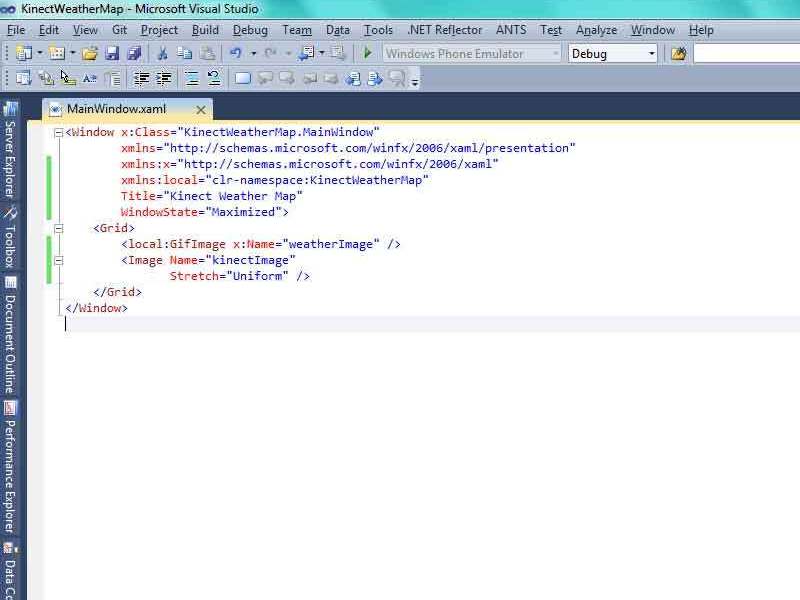Click the Redo icon
Viewport: 800px width, 600px height.
270,53
